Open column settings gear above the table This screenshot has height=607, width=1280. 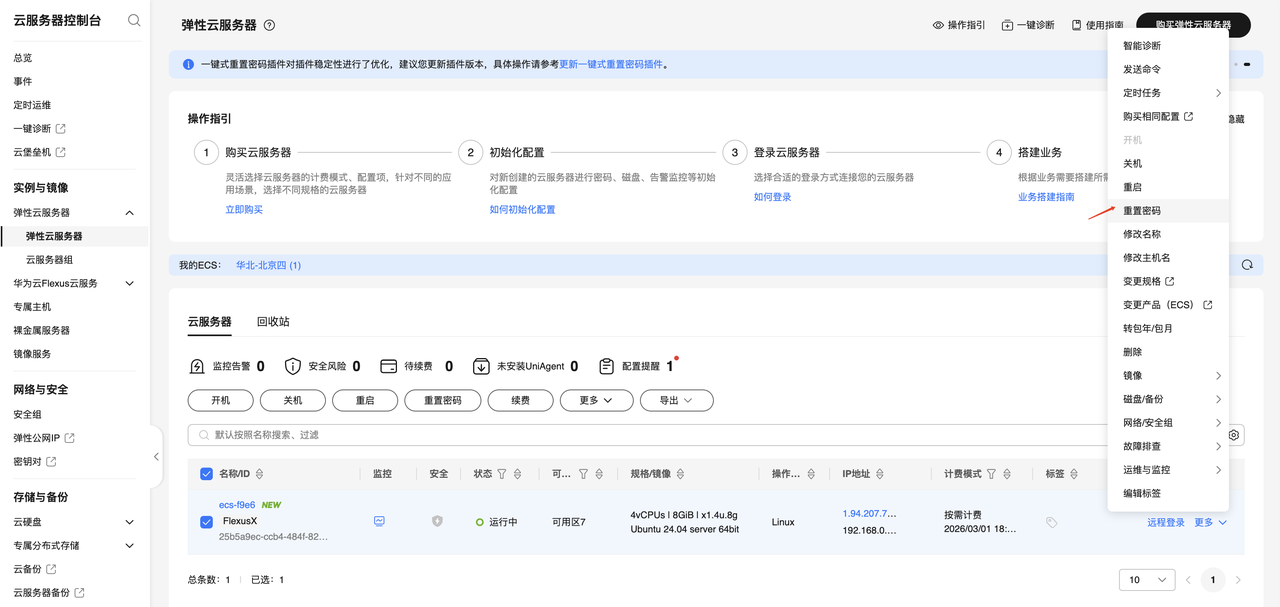[1233, 434]
